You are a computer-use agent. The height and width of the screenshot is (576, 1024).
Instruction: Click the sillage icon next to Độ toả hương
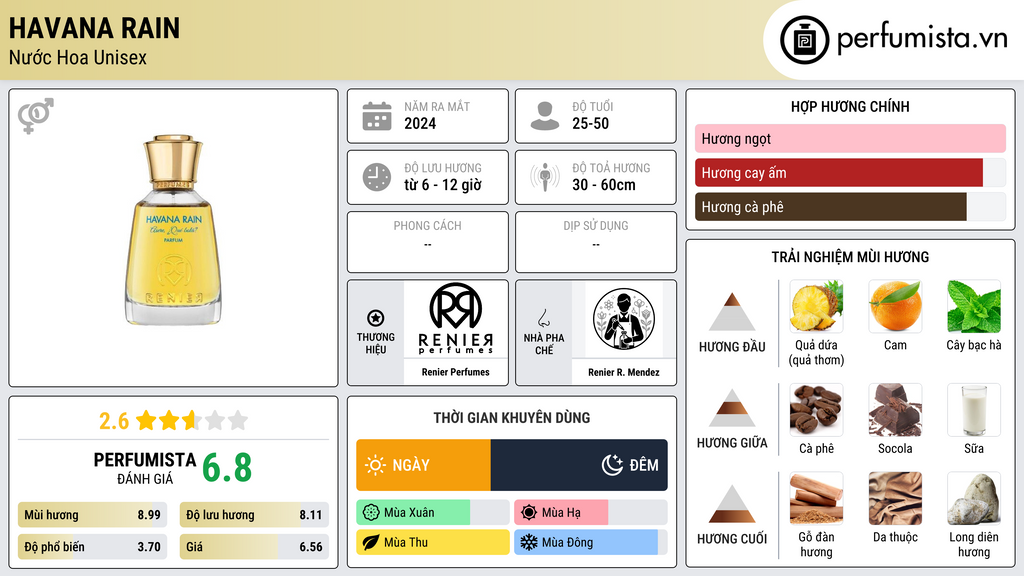(x=545, y=177)
